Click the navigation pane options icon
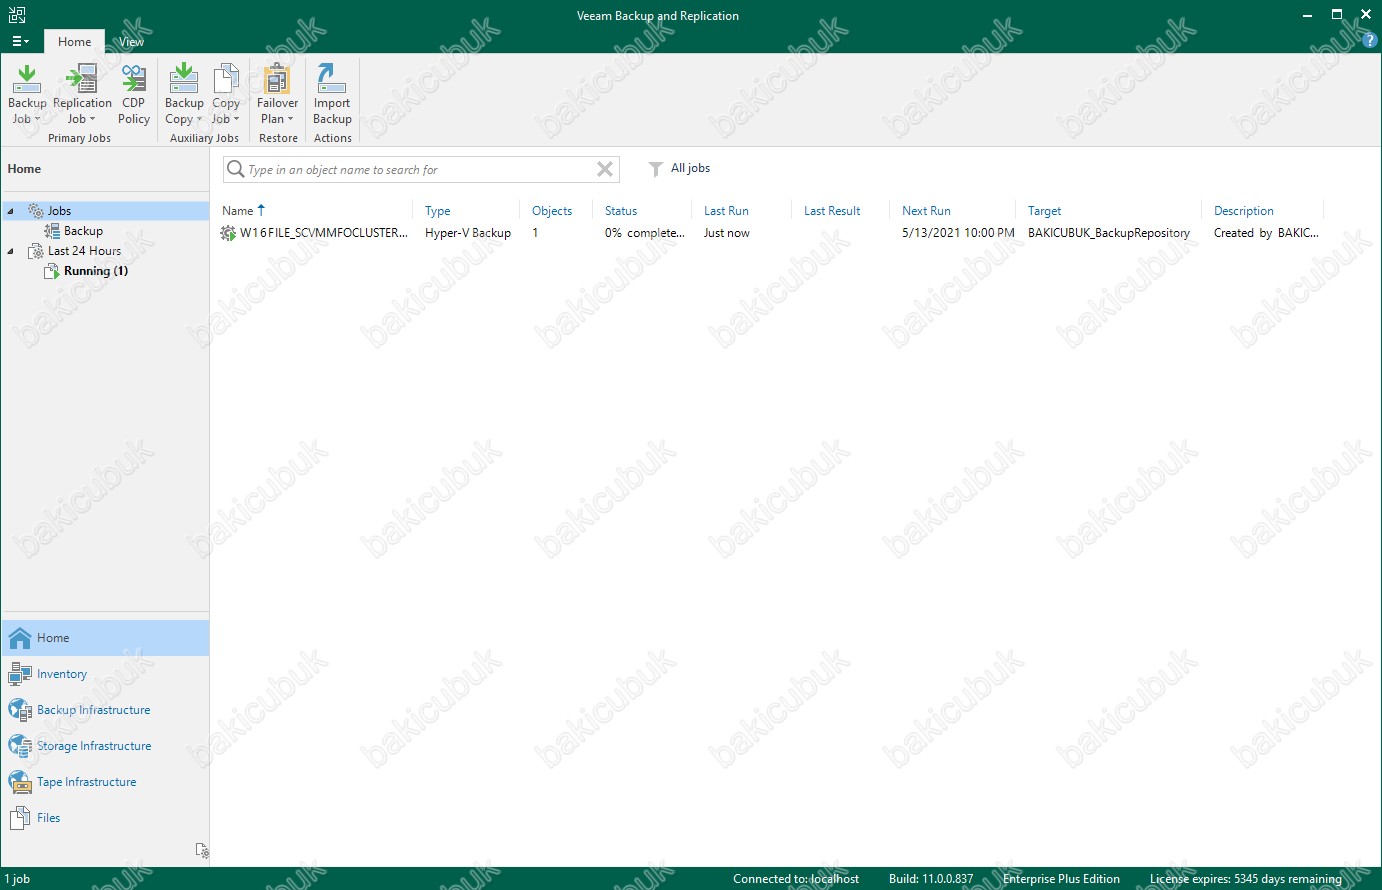This screenshot has height=890, width=1382. [x=202, y=851]
